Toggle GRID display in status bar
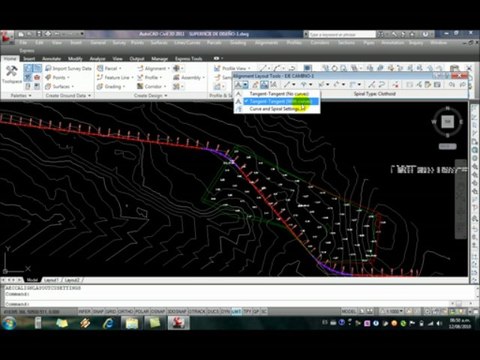 (110, 311)
